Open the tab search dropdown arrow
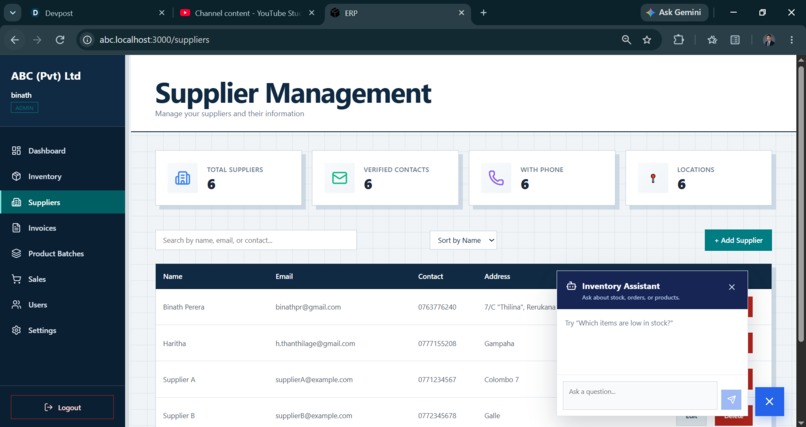The width and height of the screenshot is (806, 427). pyautogui.click(x=12, y=13)
